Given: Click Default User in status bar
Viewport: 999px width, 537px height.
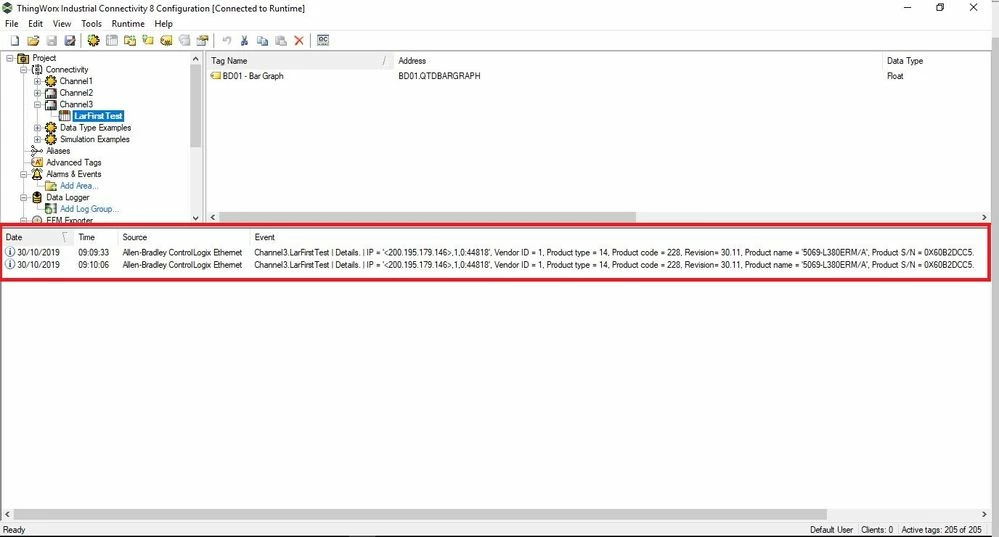Looking at the screenshot, I should point(831,529).
